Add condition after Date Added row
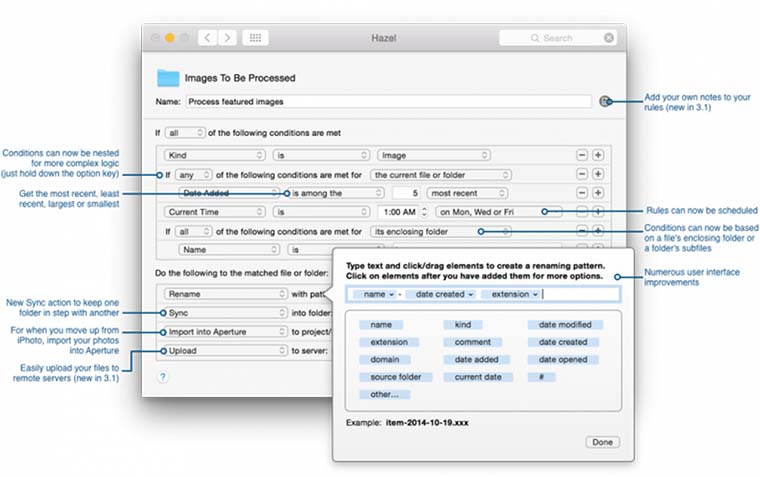This screenshot has height=477, width=760. [598, 193]
